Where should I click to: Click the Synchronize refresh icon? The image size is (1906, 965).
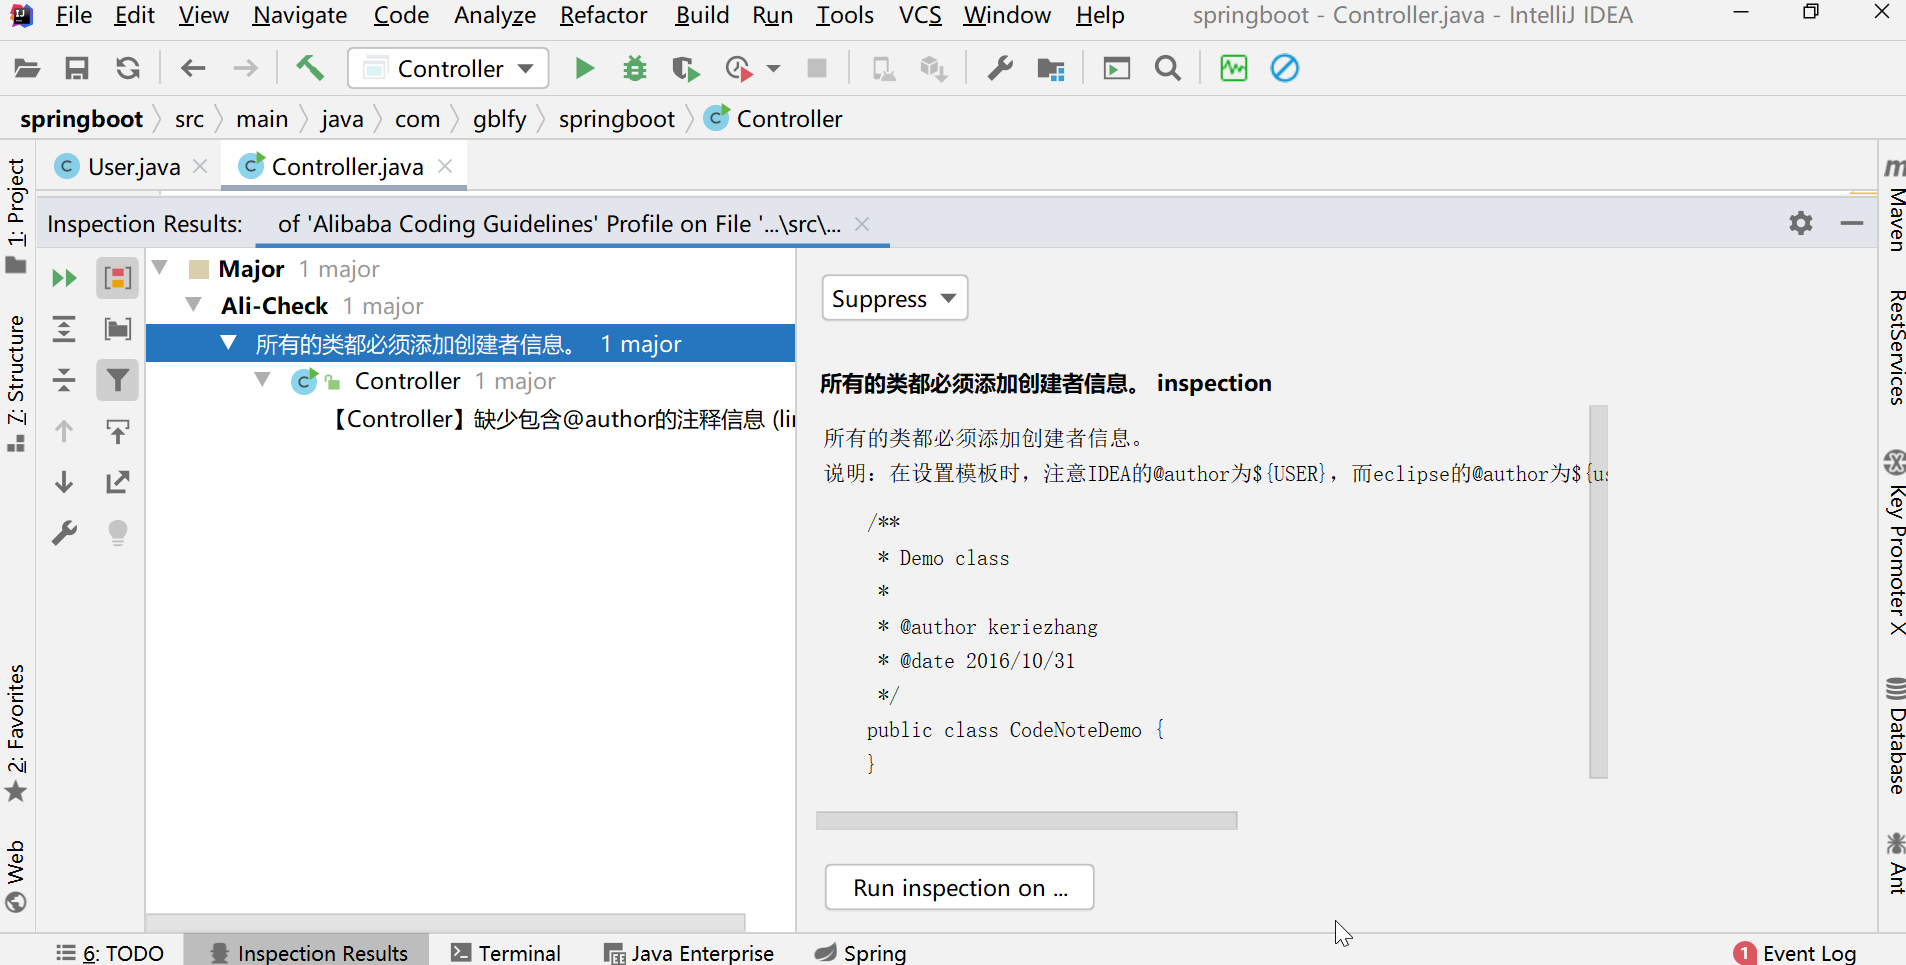128,68
